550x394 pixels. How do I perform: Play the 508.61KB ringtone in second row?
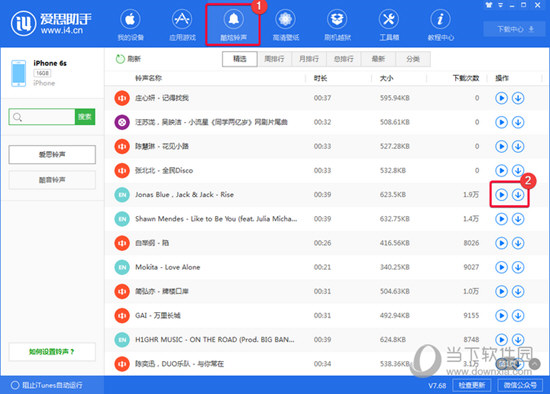502,122
